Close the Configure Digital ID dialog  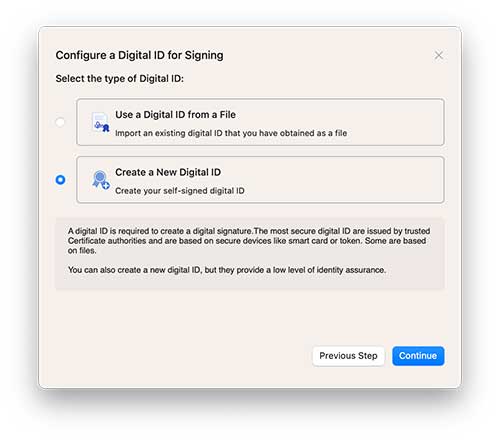click(439, 55)
